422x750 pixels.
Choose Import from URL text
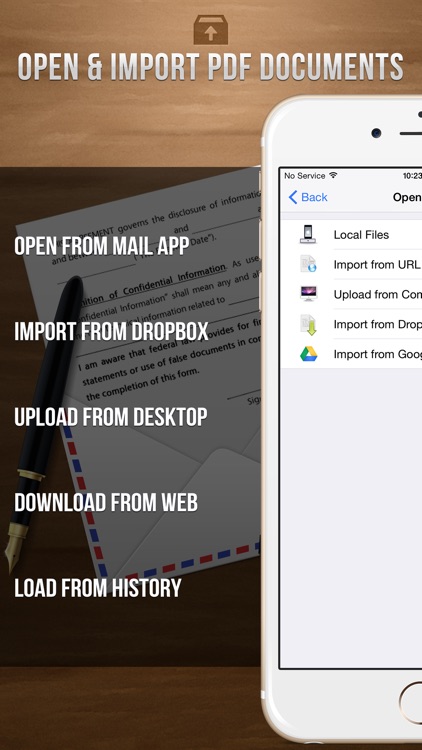click(x=377, y=265)
